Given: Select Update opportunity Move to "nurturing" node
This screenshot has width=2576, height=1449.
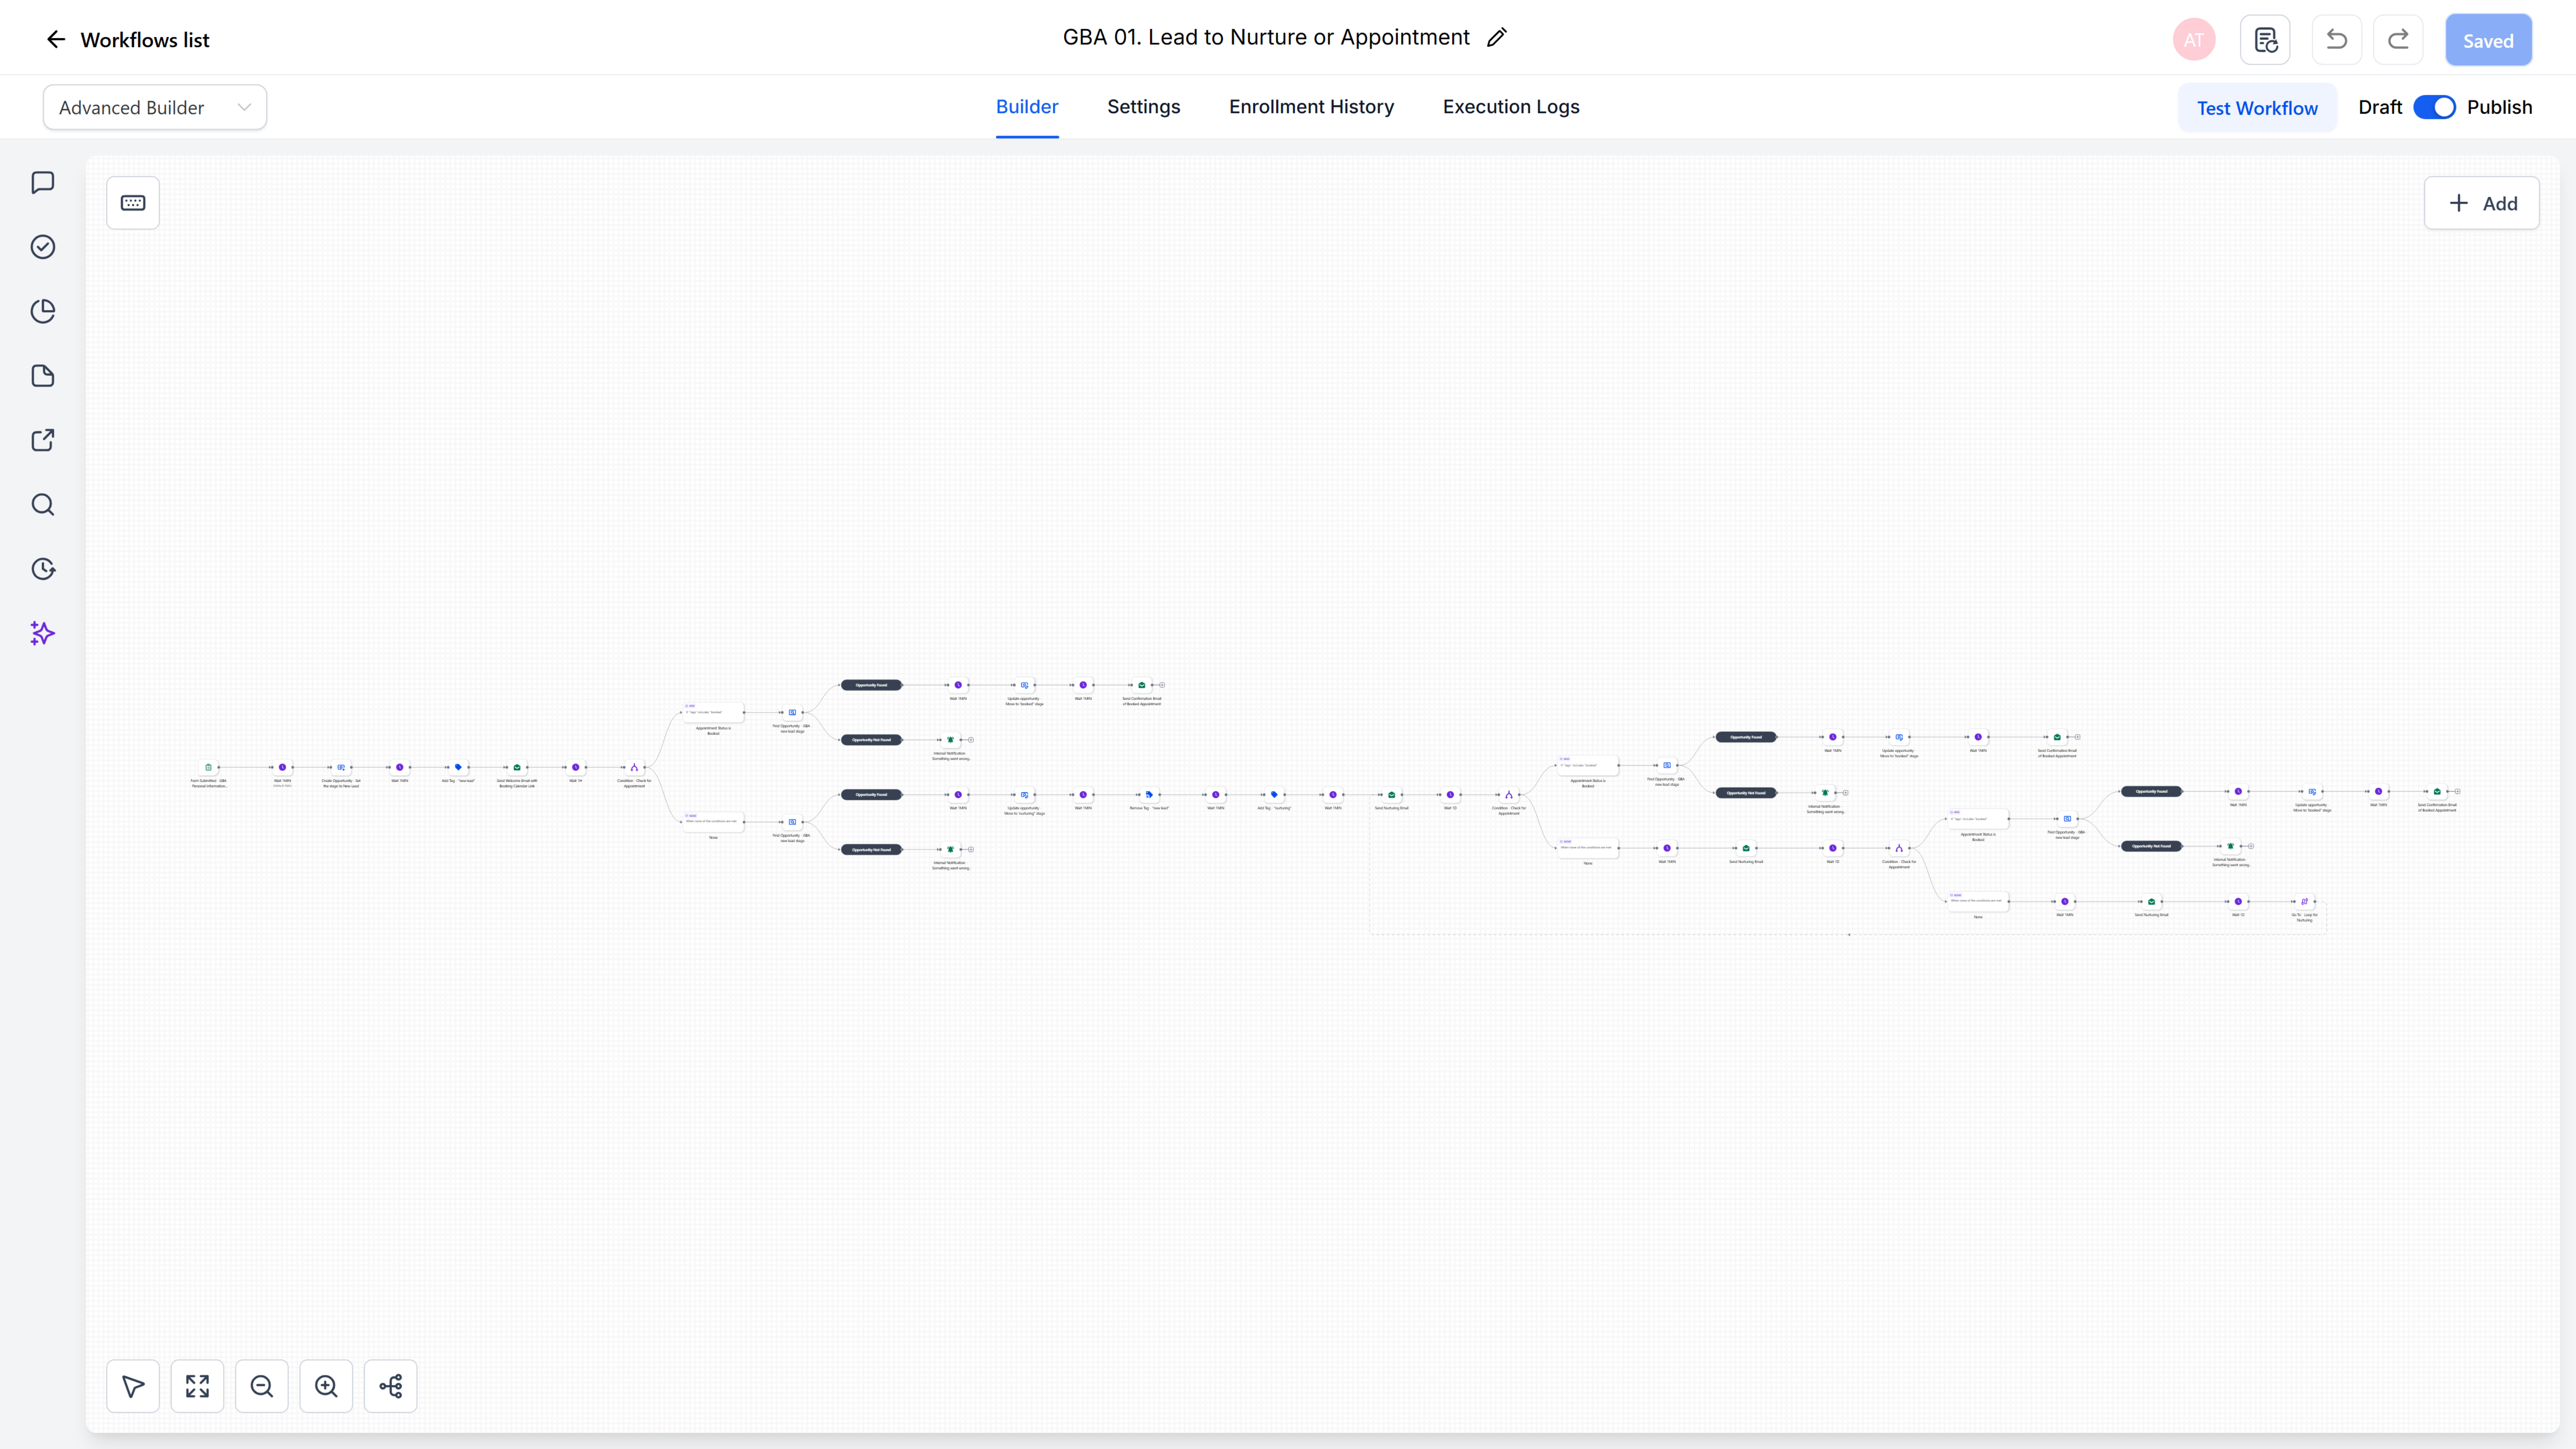Looking at the screenshot, I should point(1024,795).
